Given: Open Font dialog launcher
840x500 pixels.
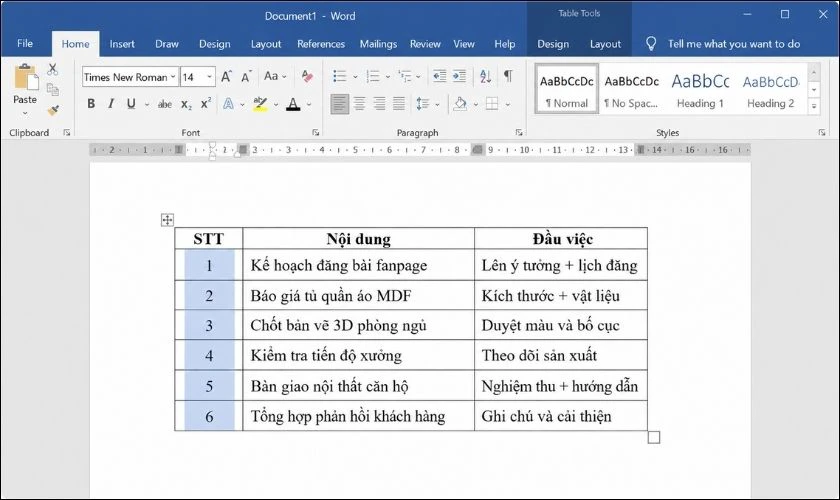Looking at the screenshot, I should [x=316, y=132].
